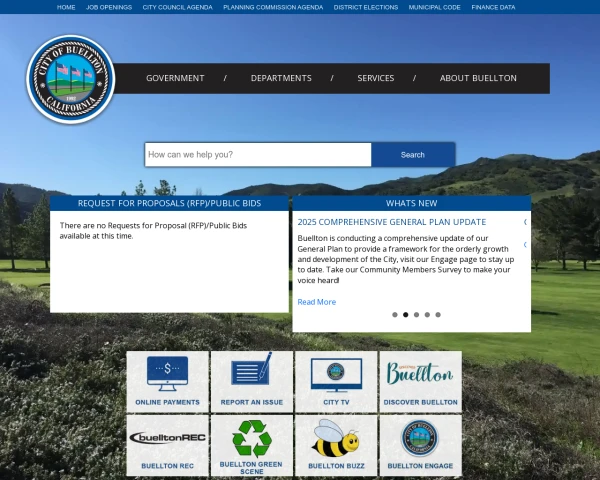Screen dimensions: 600x480
Task: Click the Whats New panel header
Action: point(412,203)
